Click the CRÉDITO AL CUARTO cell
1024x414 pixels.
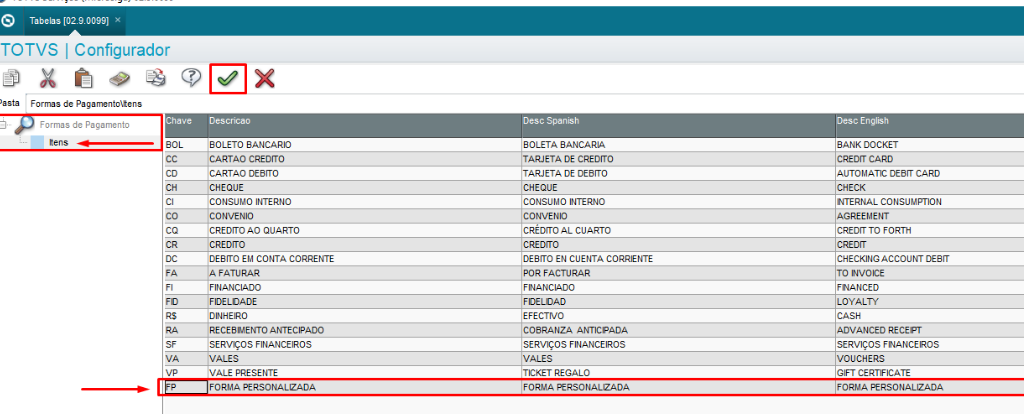click(x=678, y=231)
